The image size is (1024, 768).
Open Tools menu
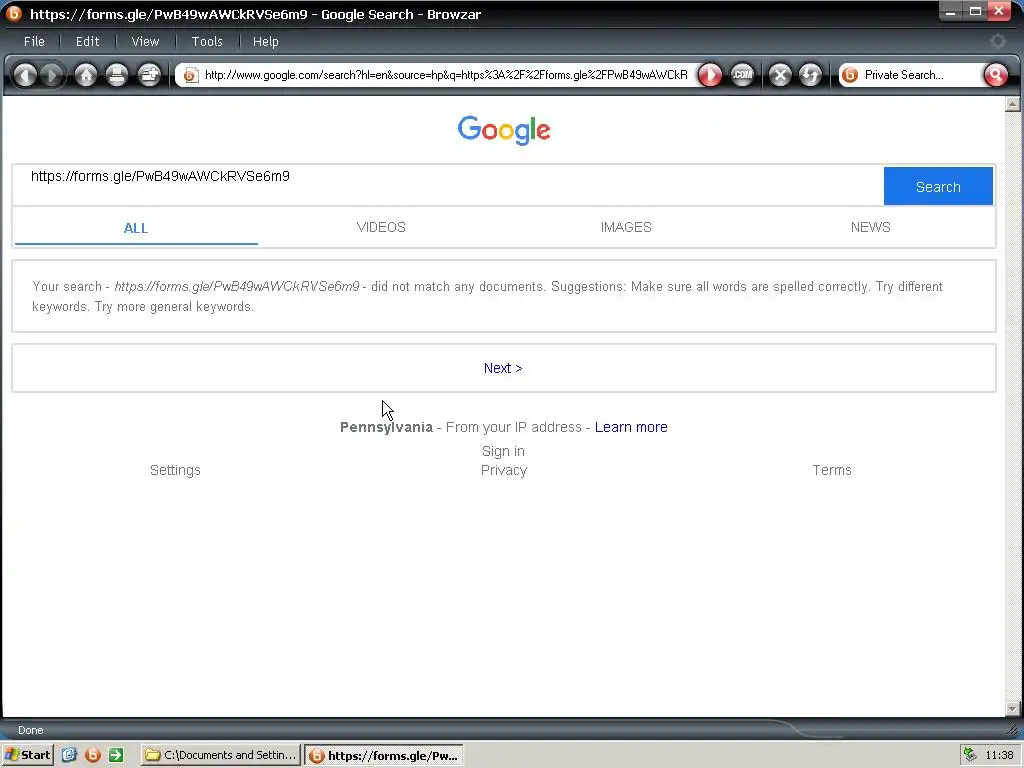point(207,41)
